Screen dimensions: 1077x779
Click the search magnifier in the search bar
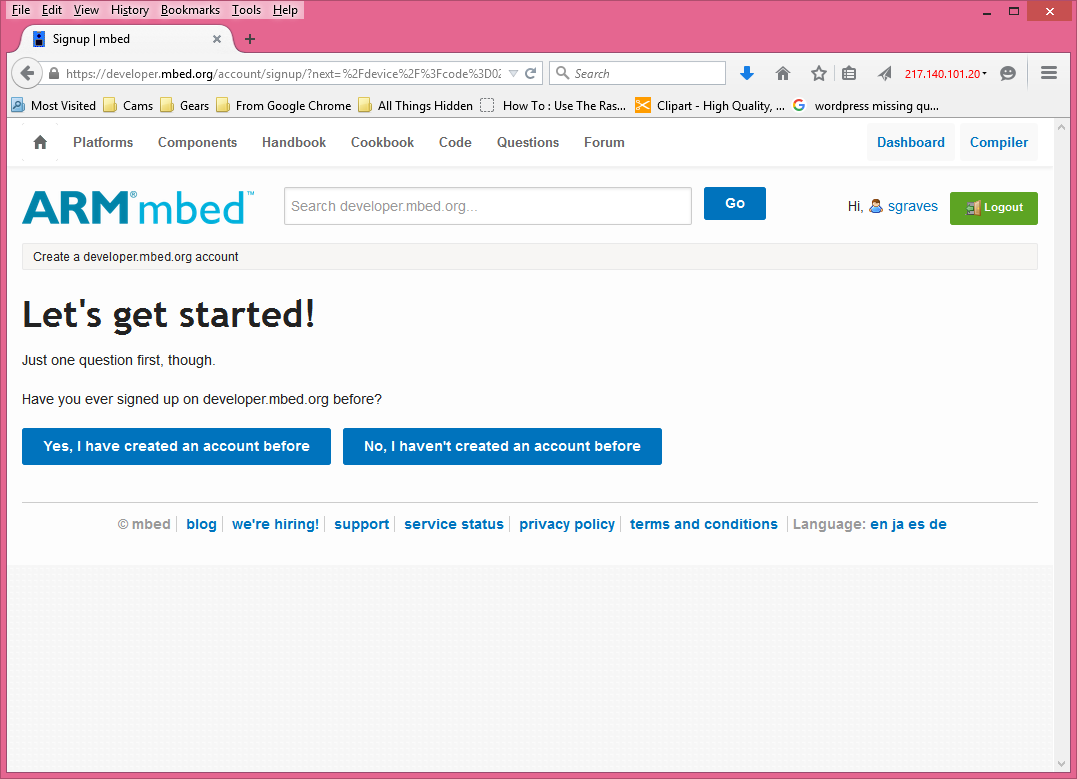[561, 73]
